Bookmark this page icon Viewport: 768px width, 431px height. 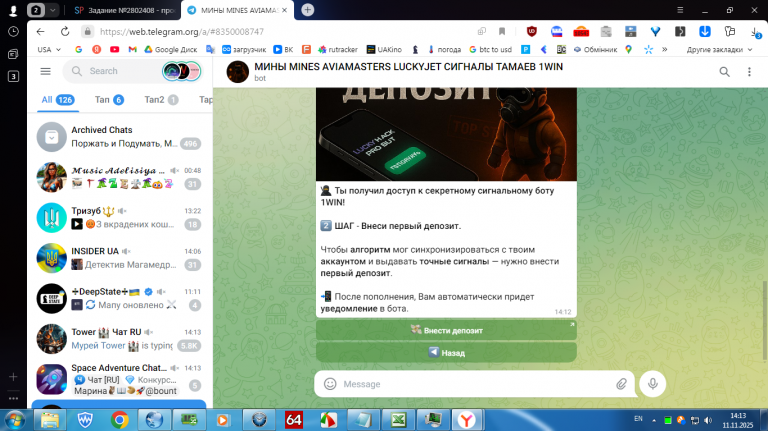tap(502, 31)
